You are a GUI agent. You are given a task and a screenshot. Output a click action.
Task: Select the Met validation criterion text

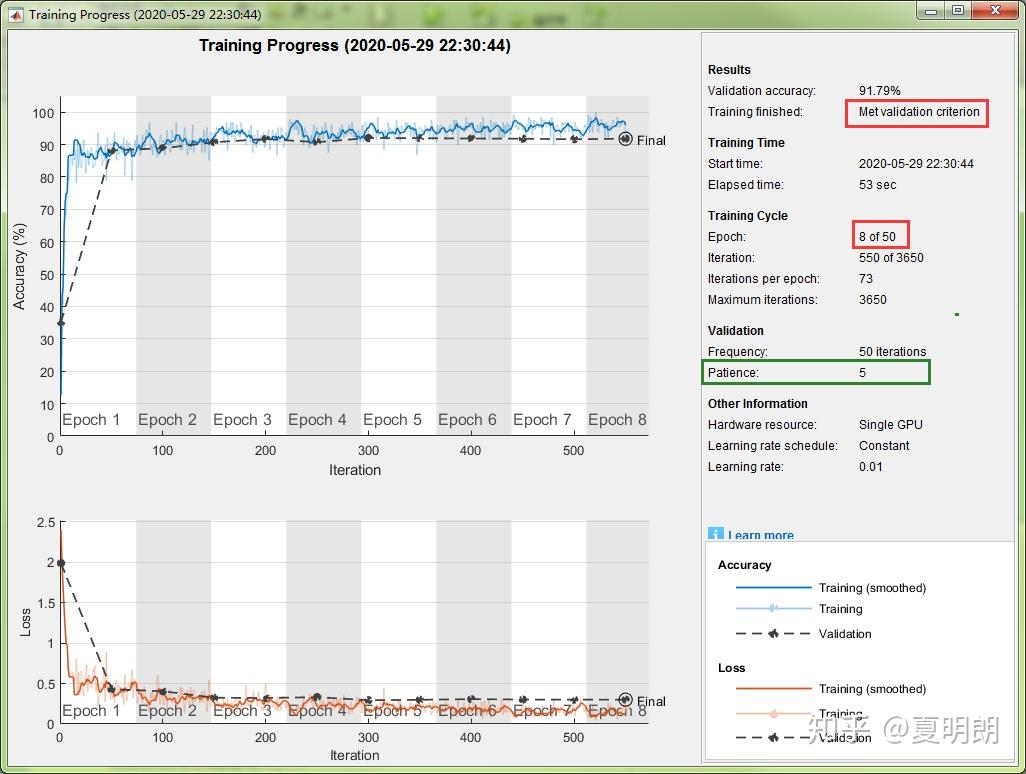coord(919,112)
